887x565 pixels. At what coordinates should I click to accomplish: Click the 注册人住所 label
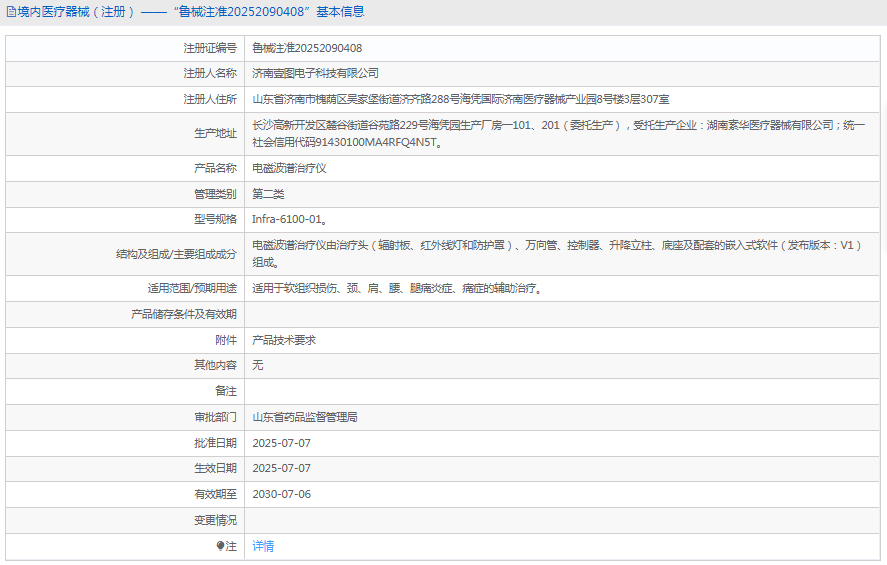[210, 99]
